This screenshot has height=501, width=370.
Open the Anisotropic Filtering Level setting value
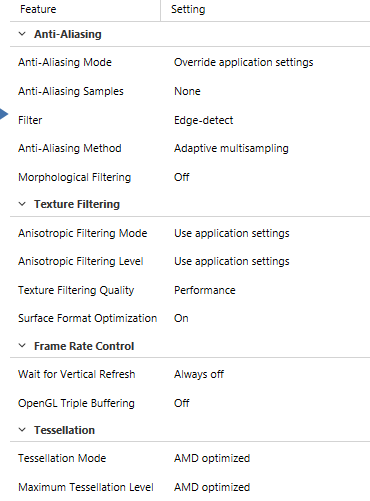232,261
